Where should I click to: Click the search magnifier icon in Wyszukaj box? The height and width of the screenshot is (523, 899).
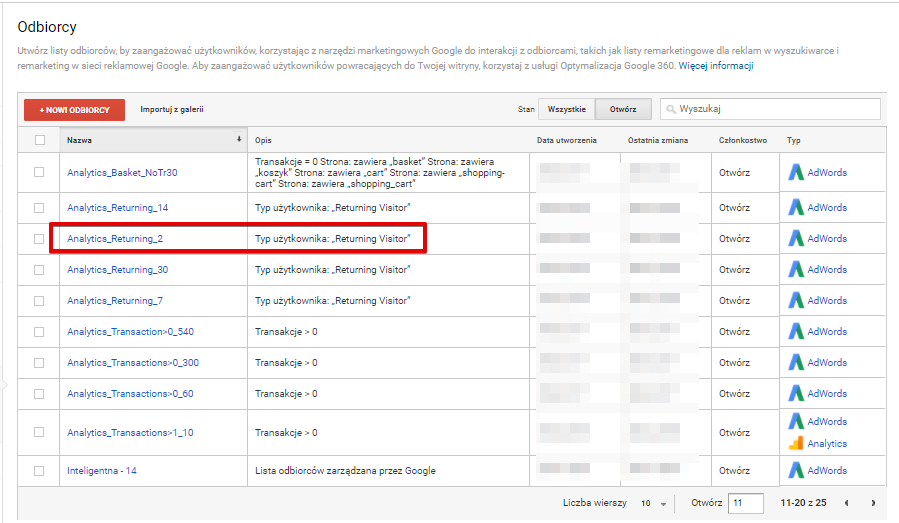671,109
